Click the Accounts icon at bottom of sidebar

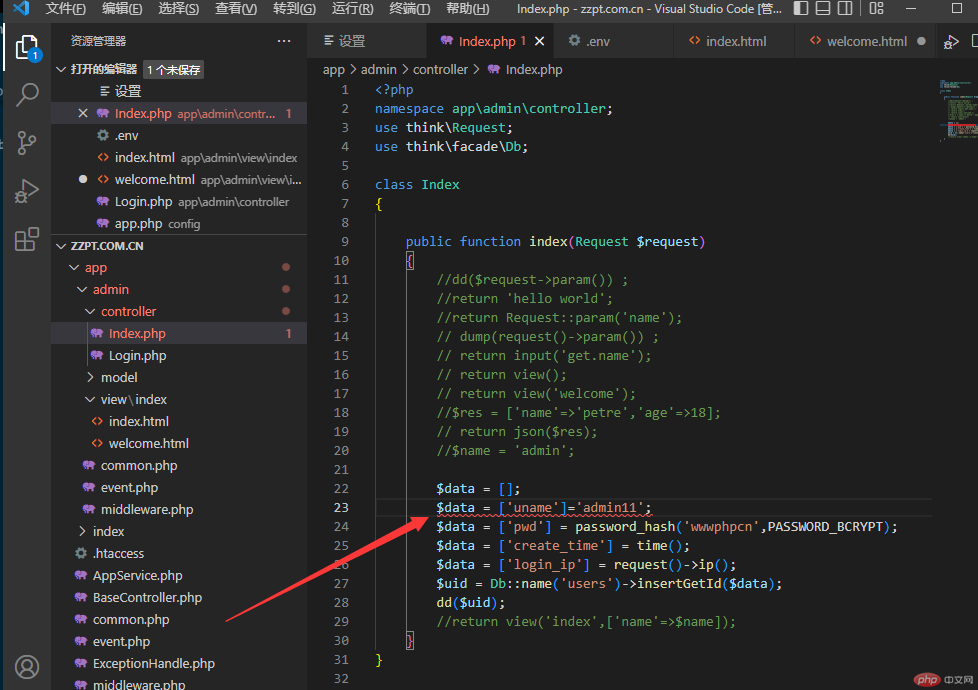point(26,666)
